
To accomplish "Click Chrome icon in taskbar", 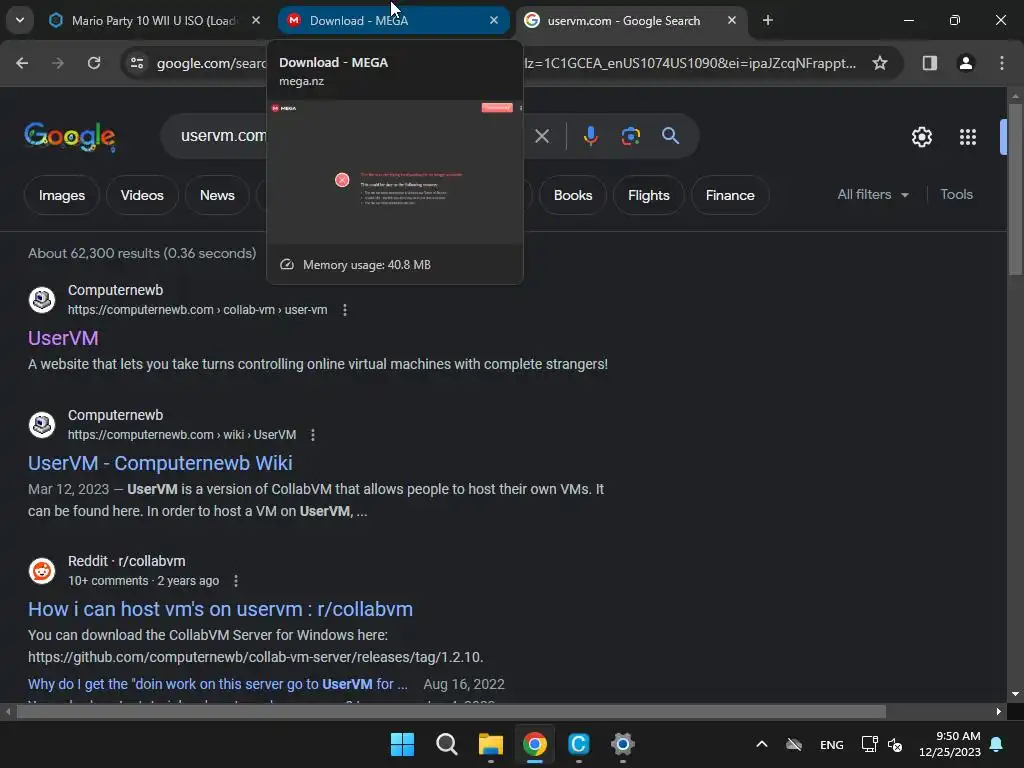I will click(x=535, y=744).
